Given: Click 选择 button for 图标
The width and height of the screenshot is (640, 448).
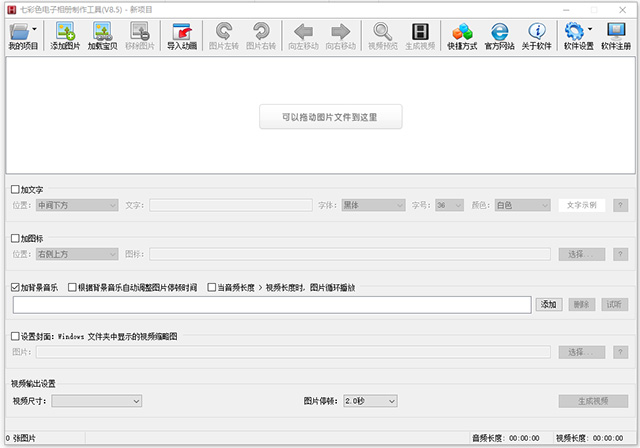Looking at the screenshot, I should pyautogui.click(x=582, y=254).
